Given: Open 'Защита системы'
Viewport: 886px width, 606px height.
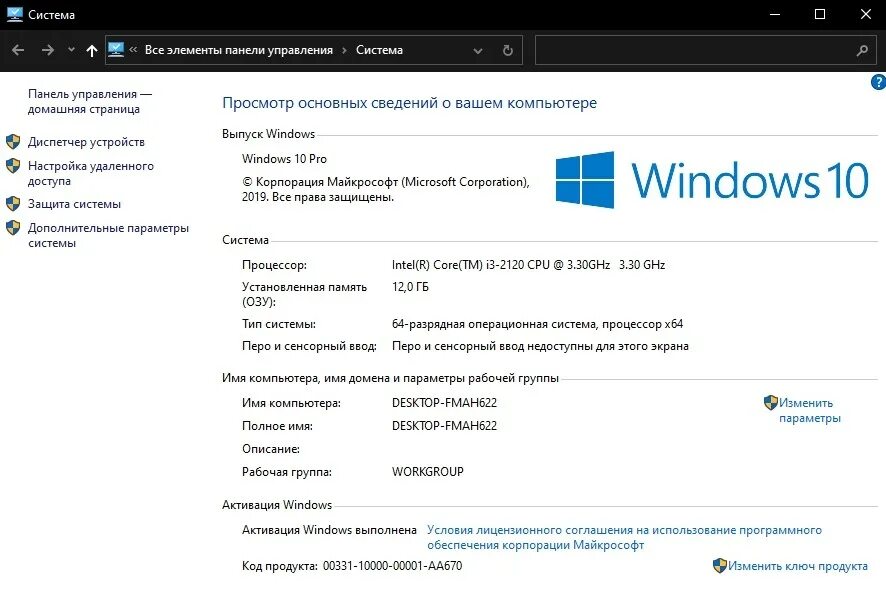Looking at the screenshot, I should pyautogui.click(x=75, y=204).
